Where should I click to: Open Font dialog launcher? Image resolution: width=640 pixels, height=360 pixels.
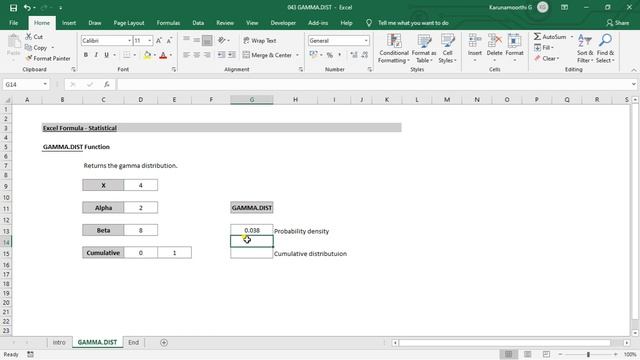point(174,70)
